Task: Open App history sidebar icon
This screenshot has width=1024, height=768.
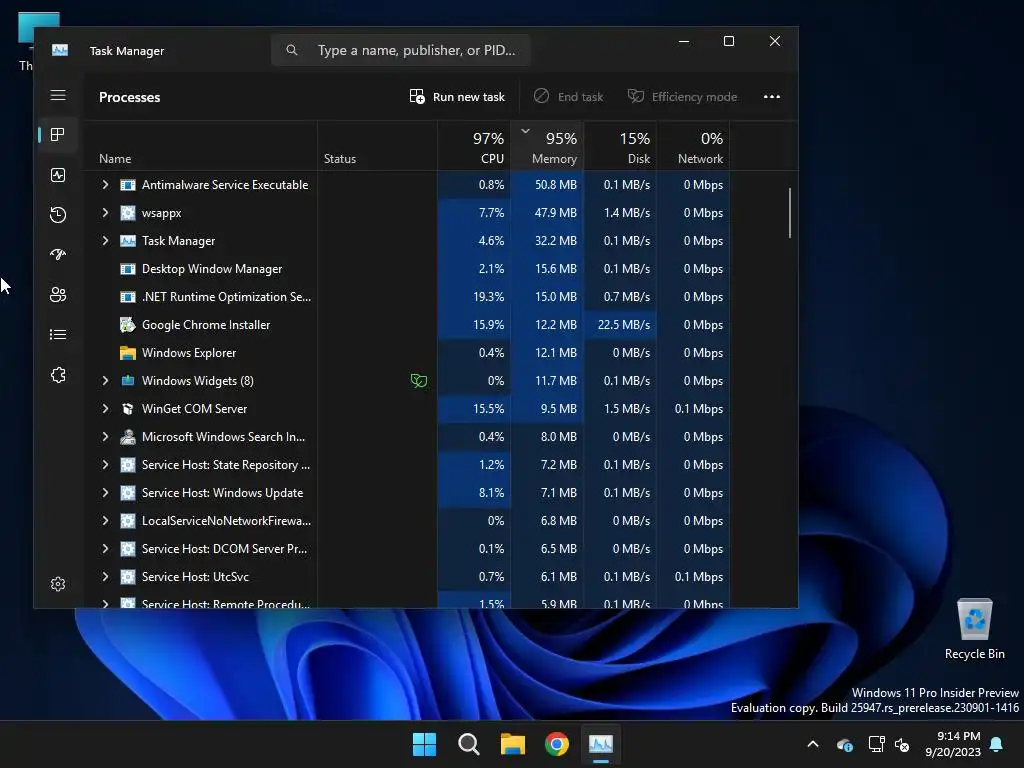Action: click(58, 215)
